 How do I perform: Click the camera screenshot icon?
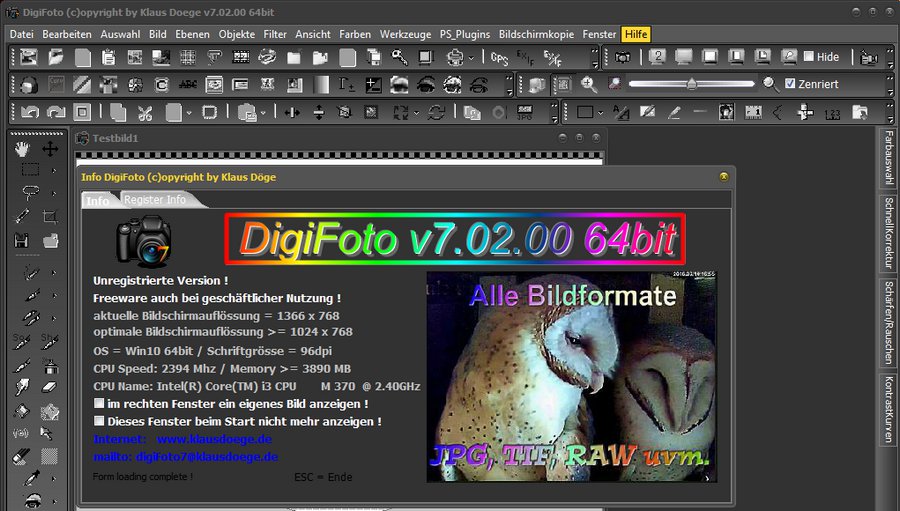pos(622,57)
